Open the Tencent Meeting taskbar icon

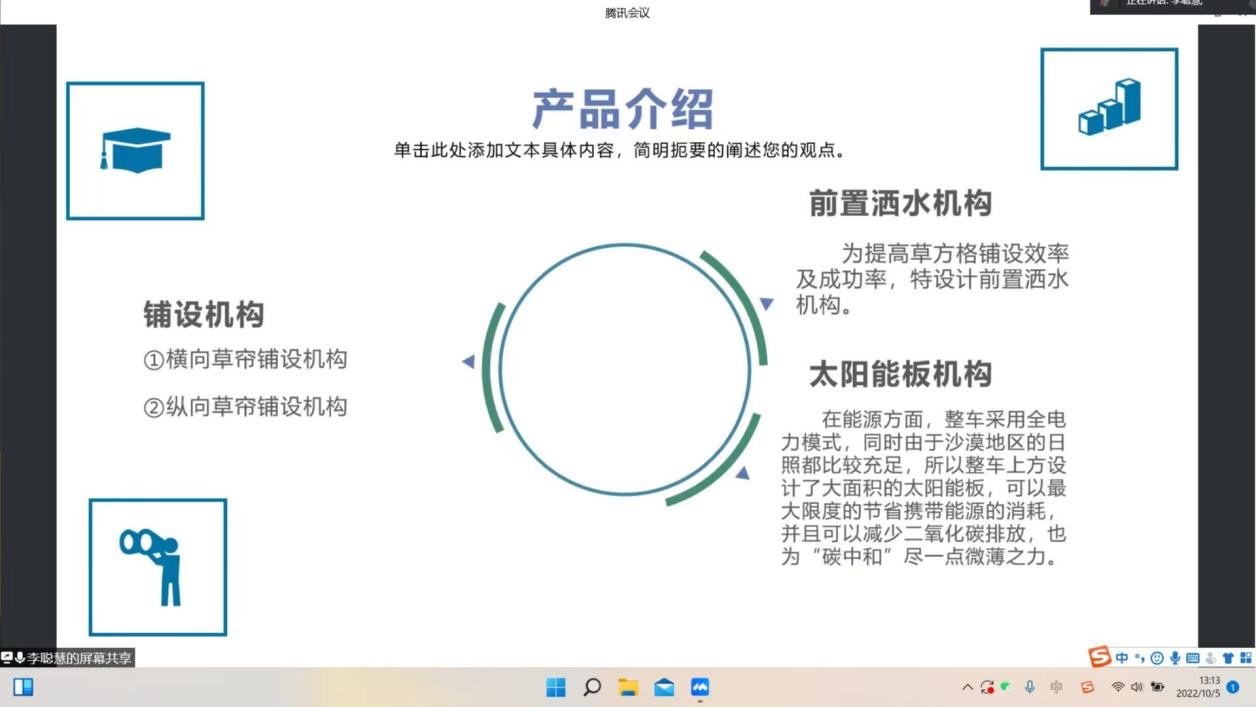[700, 687]
